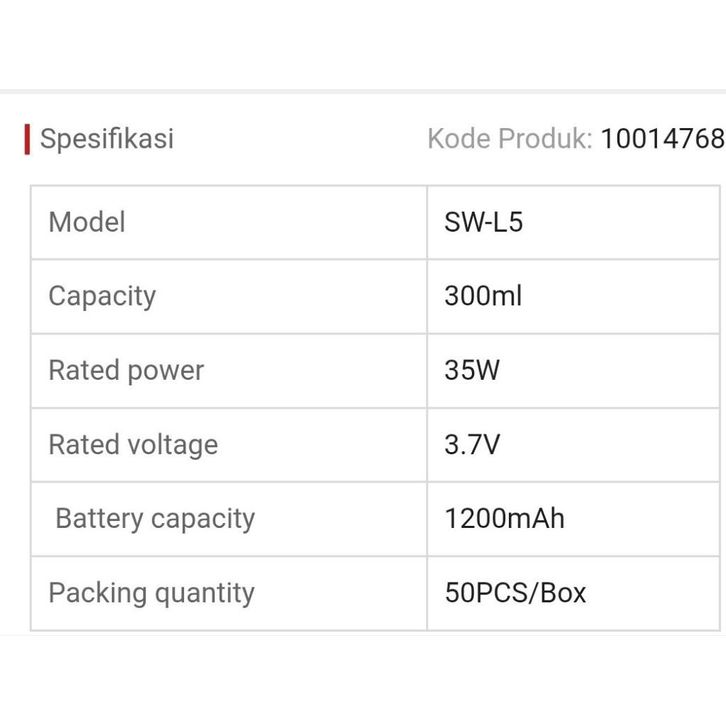Select the SW-L5 model value
The height and width of the screenshot is (726, 726).
tap(484, 222)
